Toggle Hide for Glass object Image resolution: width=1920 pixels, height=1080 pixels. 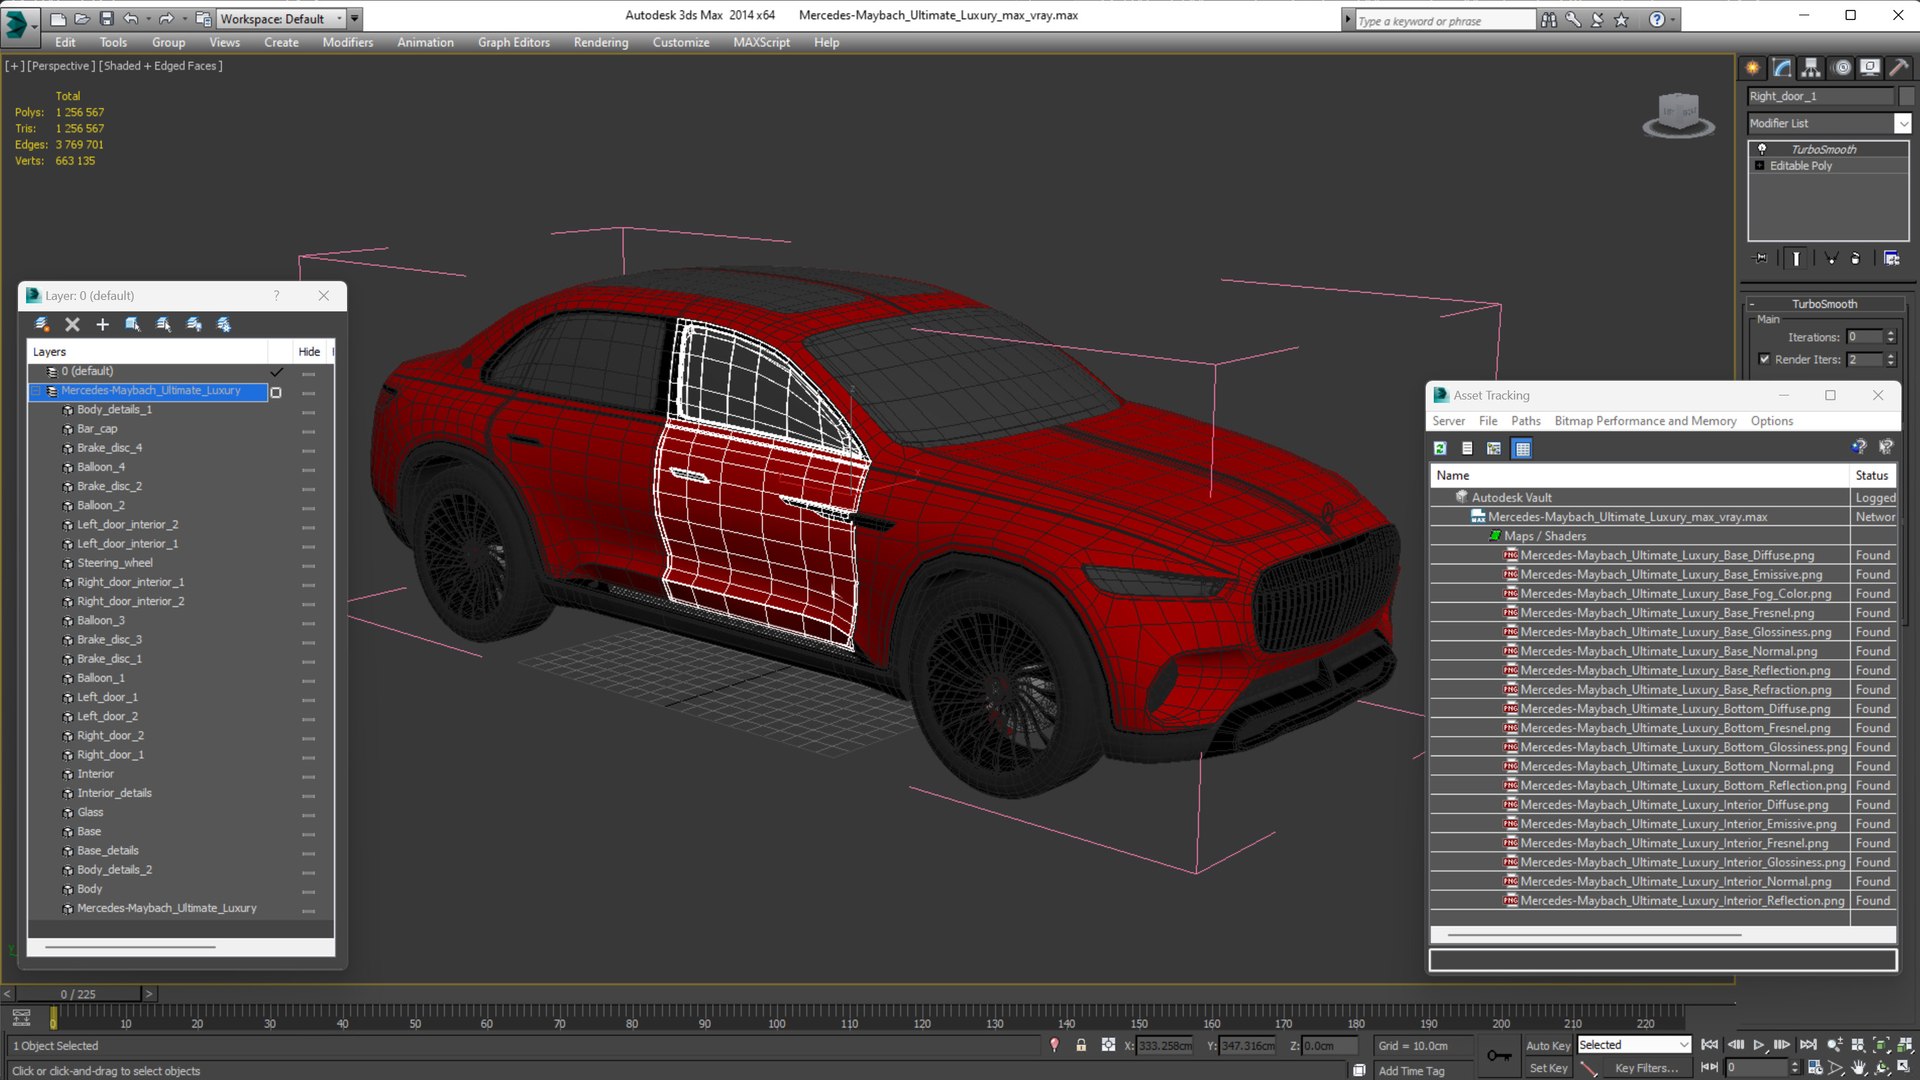coord(309,814)
